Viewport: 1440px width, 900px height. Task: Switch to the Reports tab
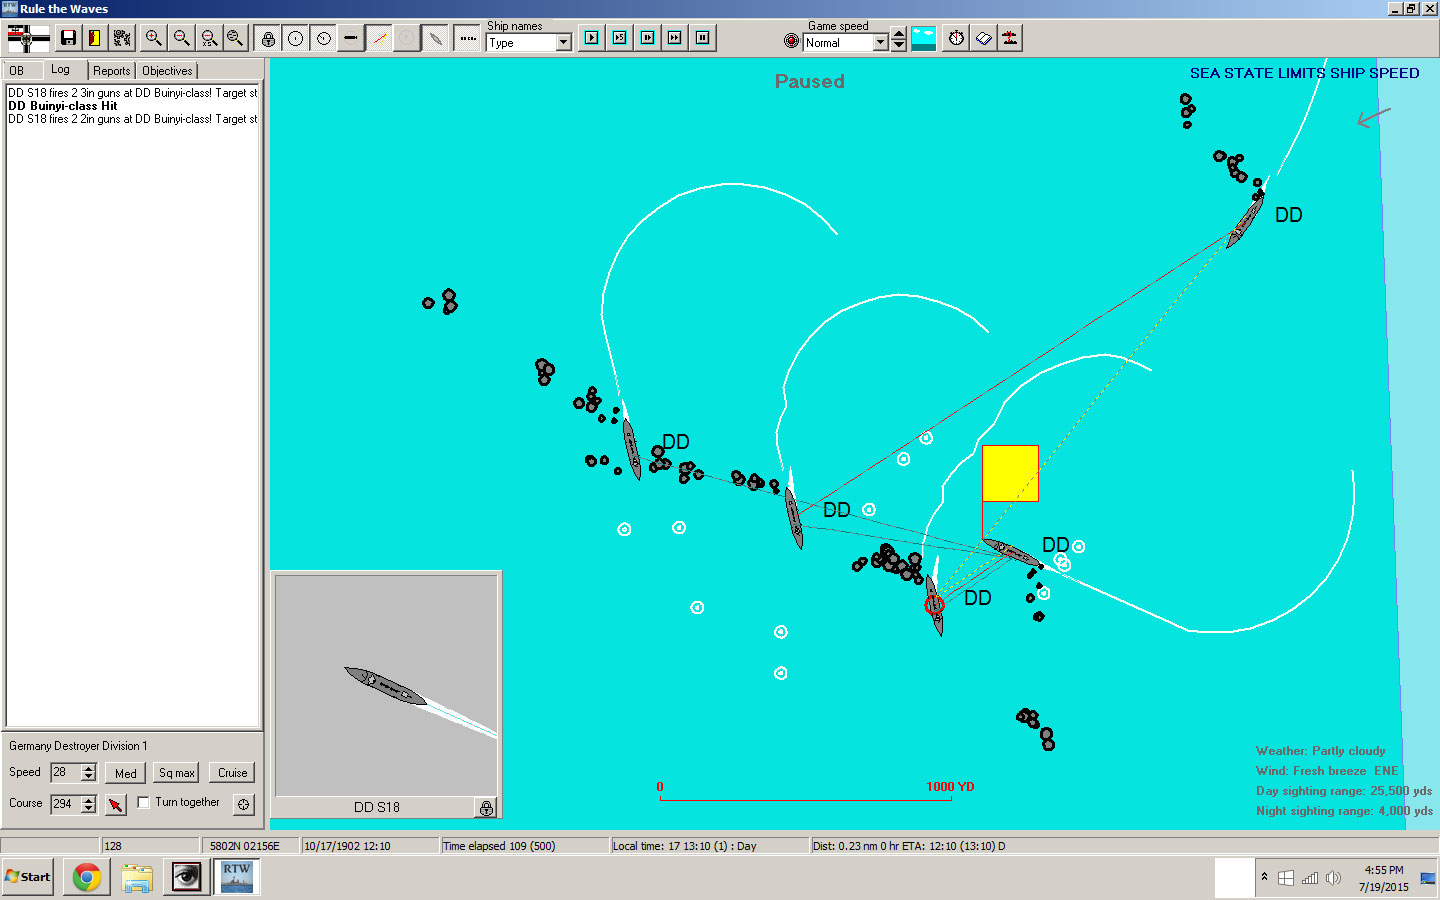click(x=111, y=71)
